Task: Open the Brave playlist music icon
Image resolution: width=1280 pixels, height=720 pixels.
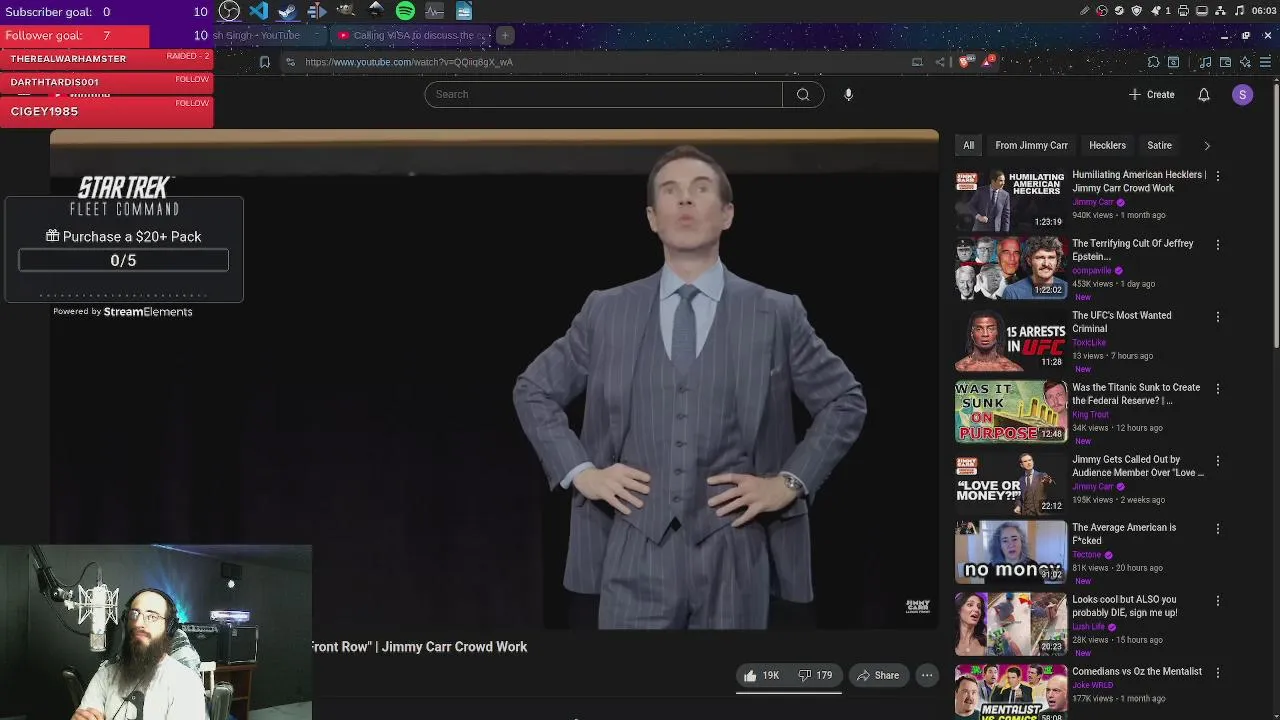Action: pyautogui.click(x=1205, y=62)
